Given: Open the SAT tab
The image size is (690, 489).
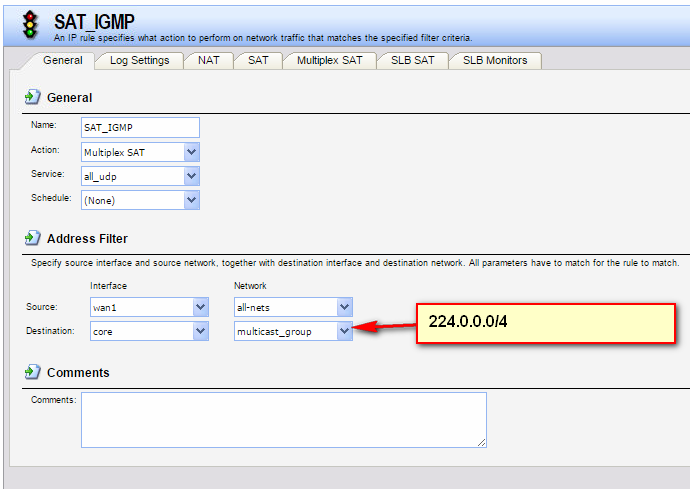Looking at the screenshot, I should point(258,60).
